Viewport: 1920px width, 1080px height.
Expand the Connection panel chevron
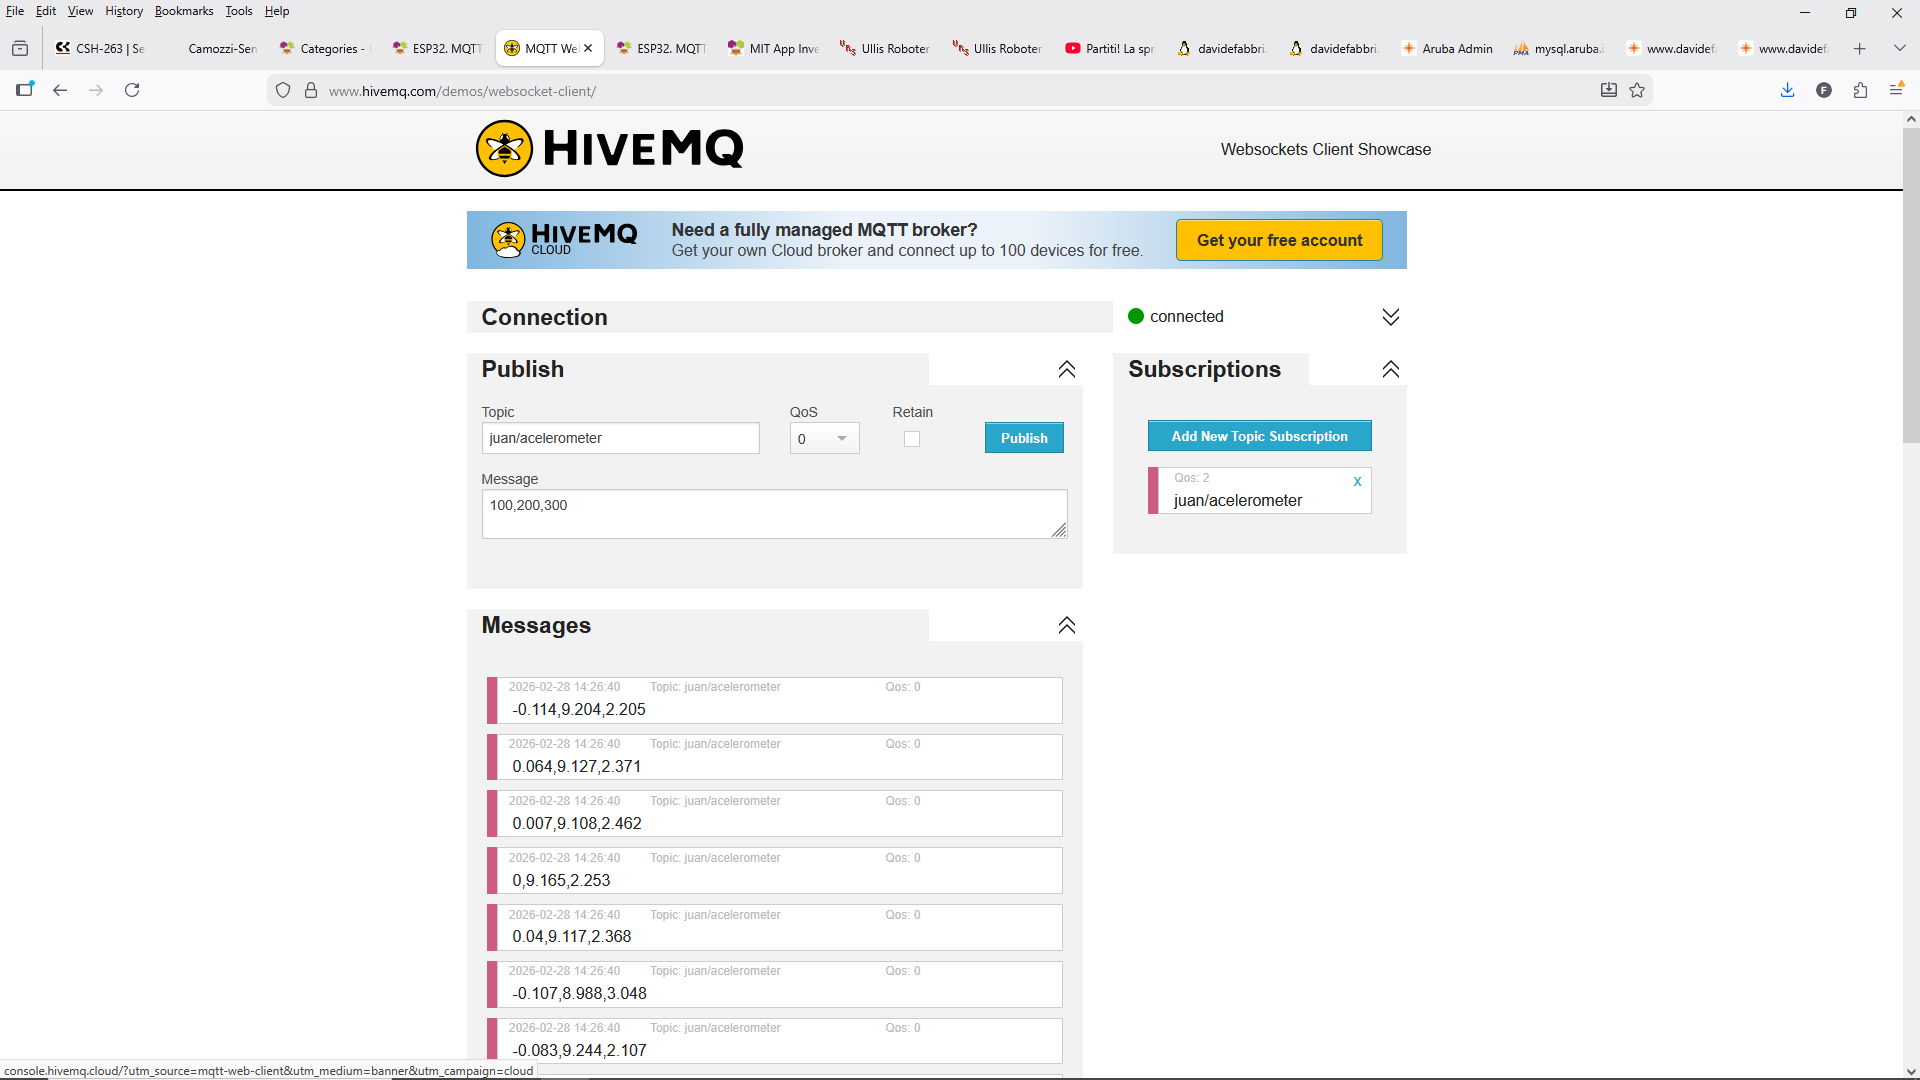click(1390, 317)
